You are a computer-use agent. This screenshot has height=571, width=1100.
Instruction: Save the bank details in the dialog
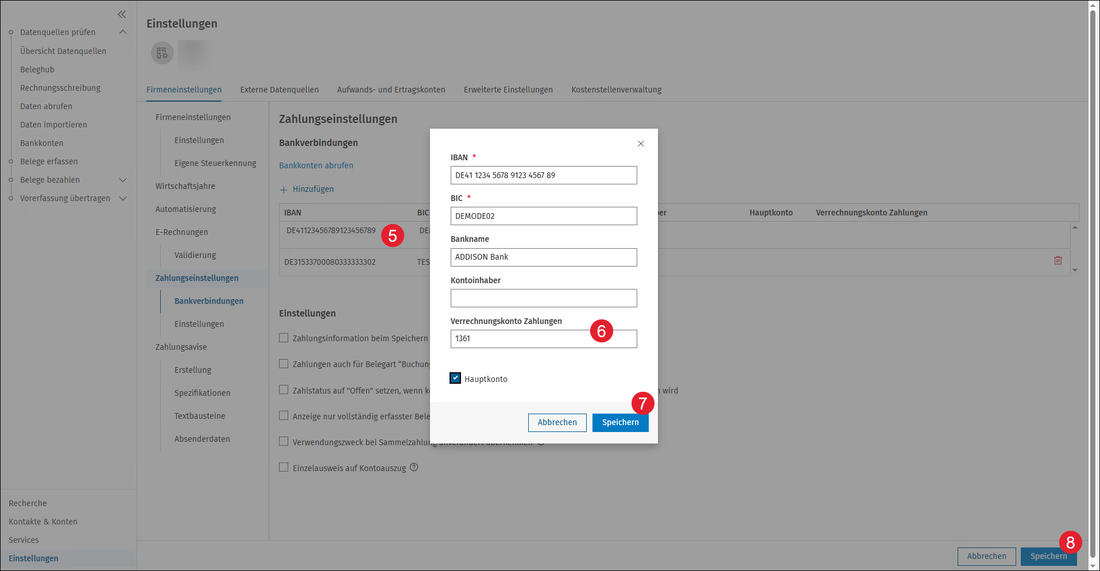point(620,422)
